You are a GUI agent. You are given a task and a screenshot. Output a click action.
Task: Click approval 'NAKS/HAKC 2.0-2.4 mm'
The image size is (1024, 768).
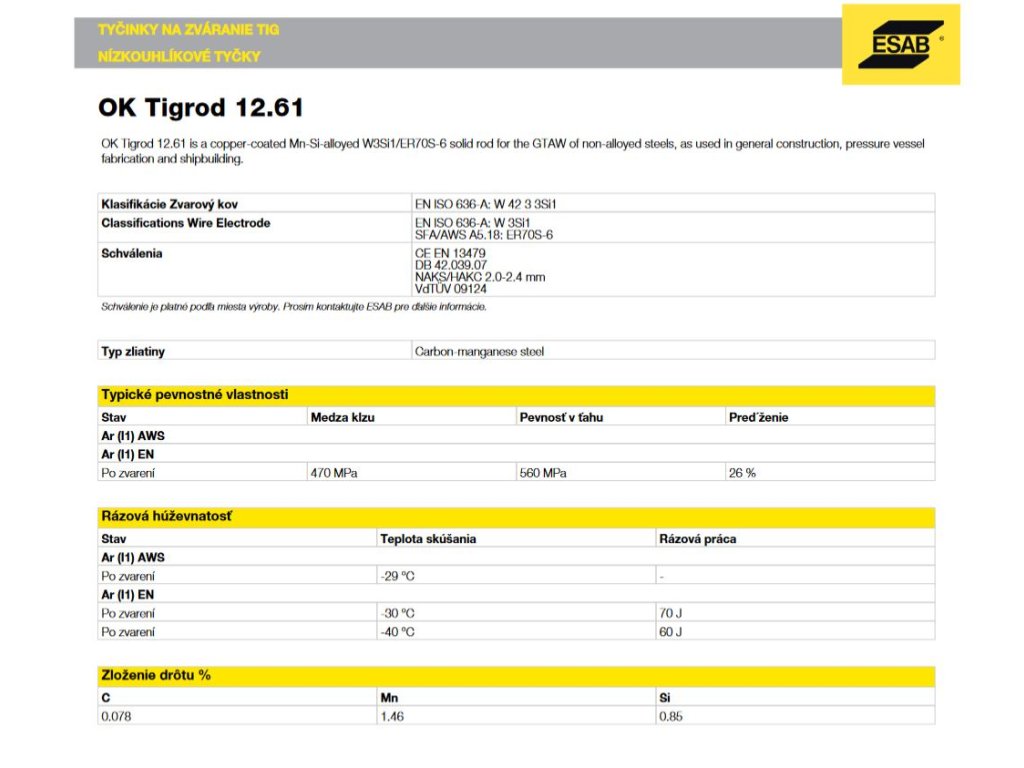click(479, 277)
